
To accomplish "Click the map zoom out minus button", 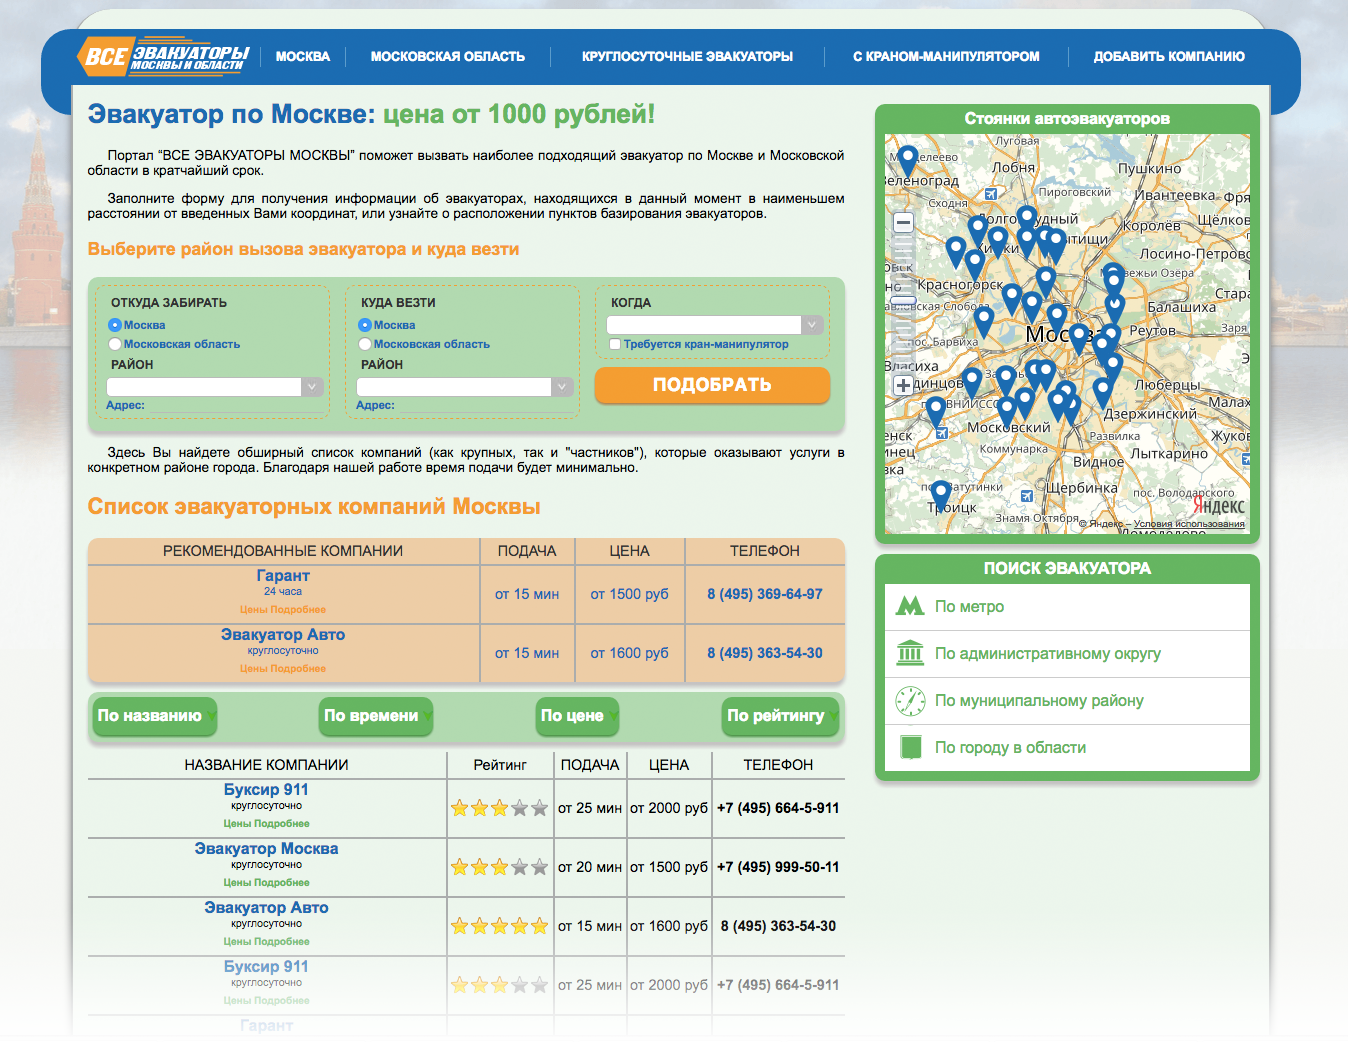I will click(903, 223).
